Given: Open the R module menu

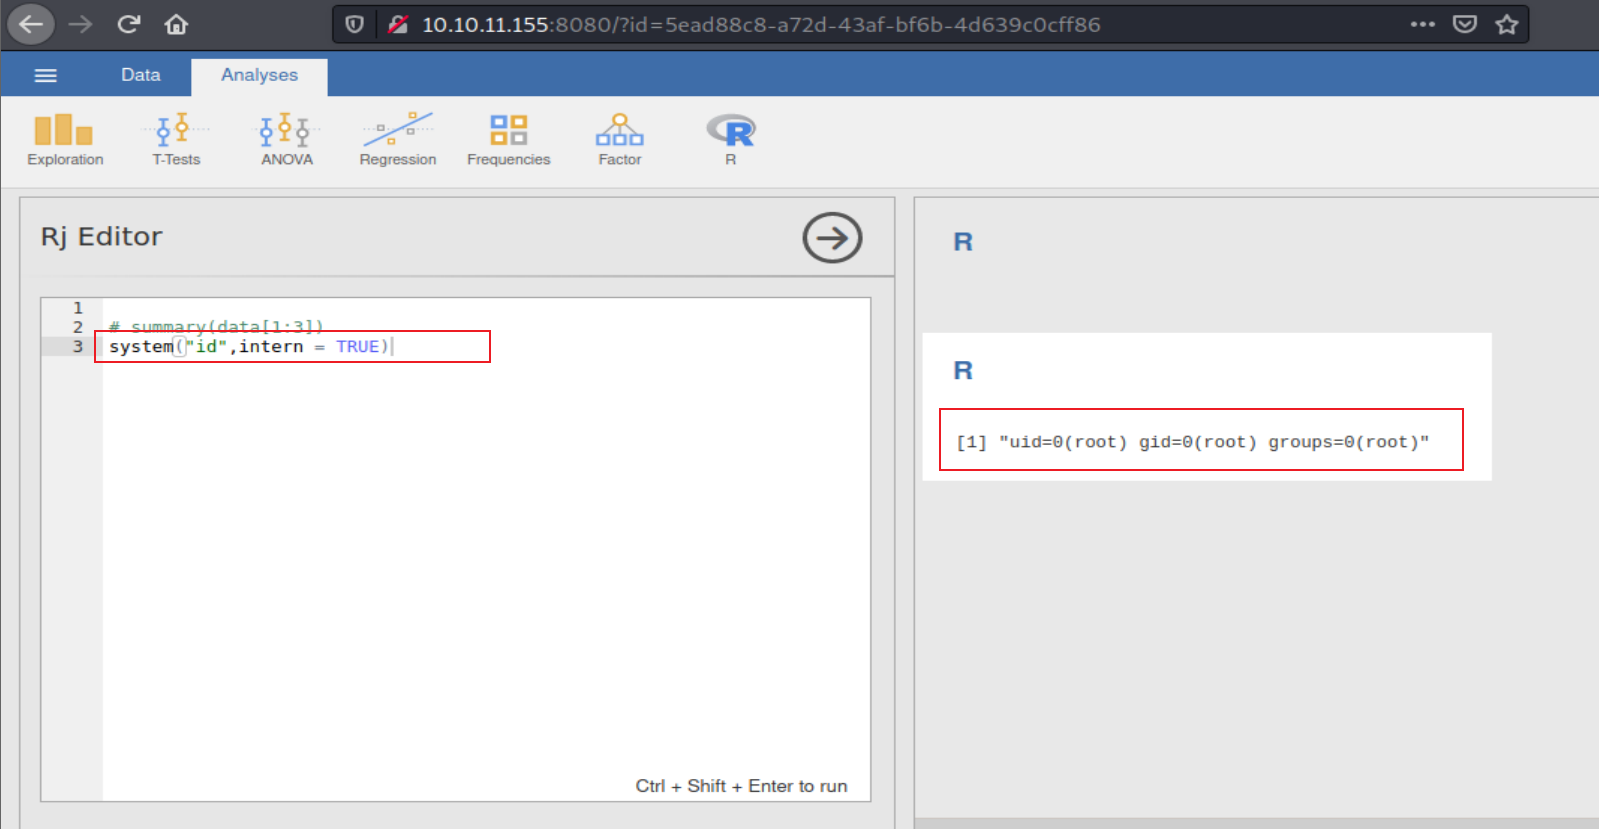Looking at the screenshot, I should [x=731, y=140].
